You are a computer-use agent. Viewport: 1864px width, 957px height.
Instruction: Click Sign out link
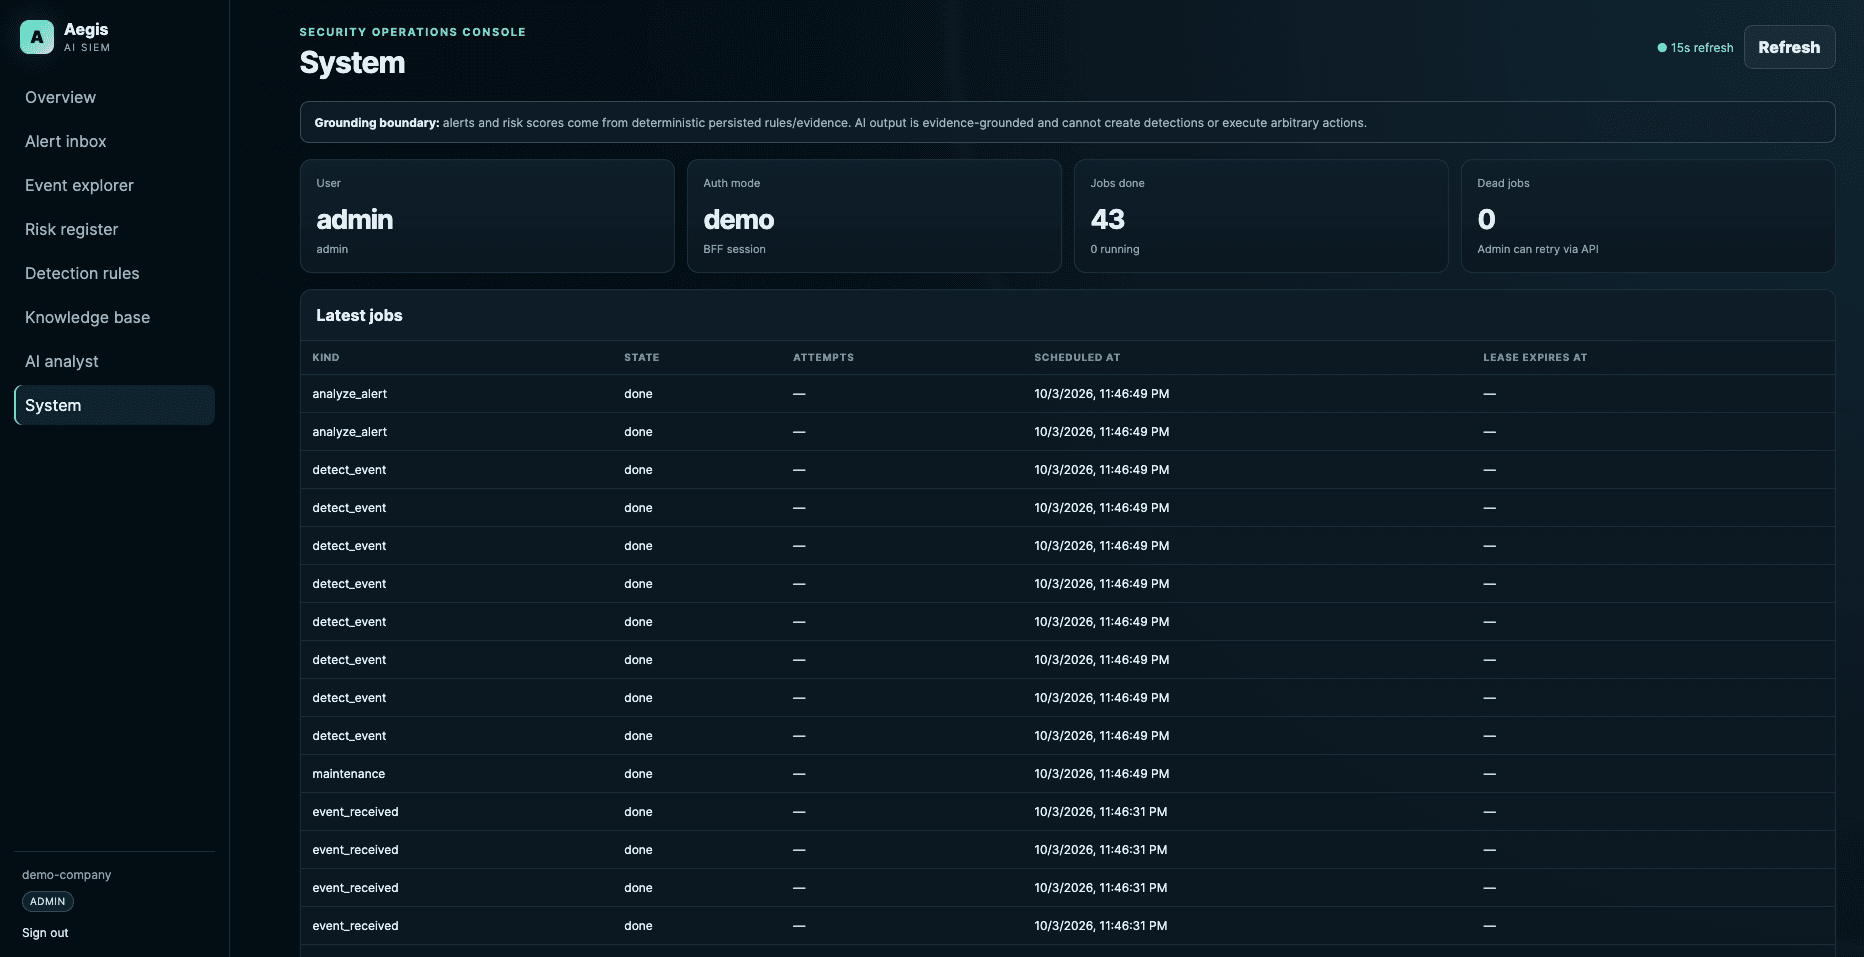(x=45, y=933)
